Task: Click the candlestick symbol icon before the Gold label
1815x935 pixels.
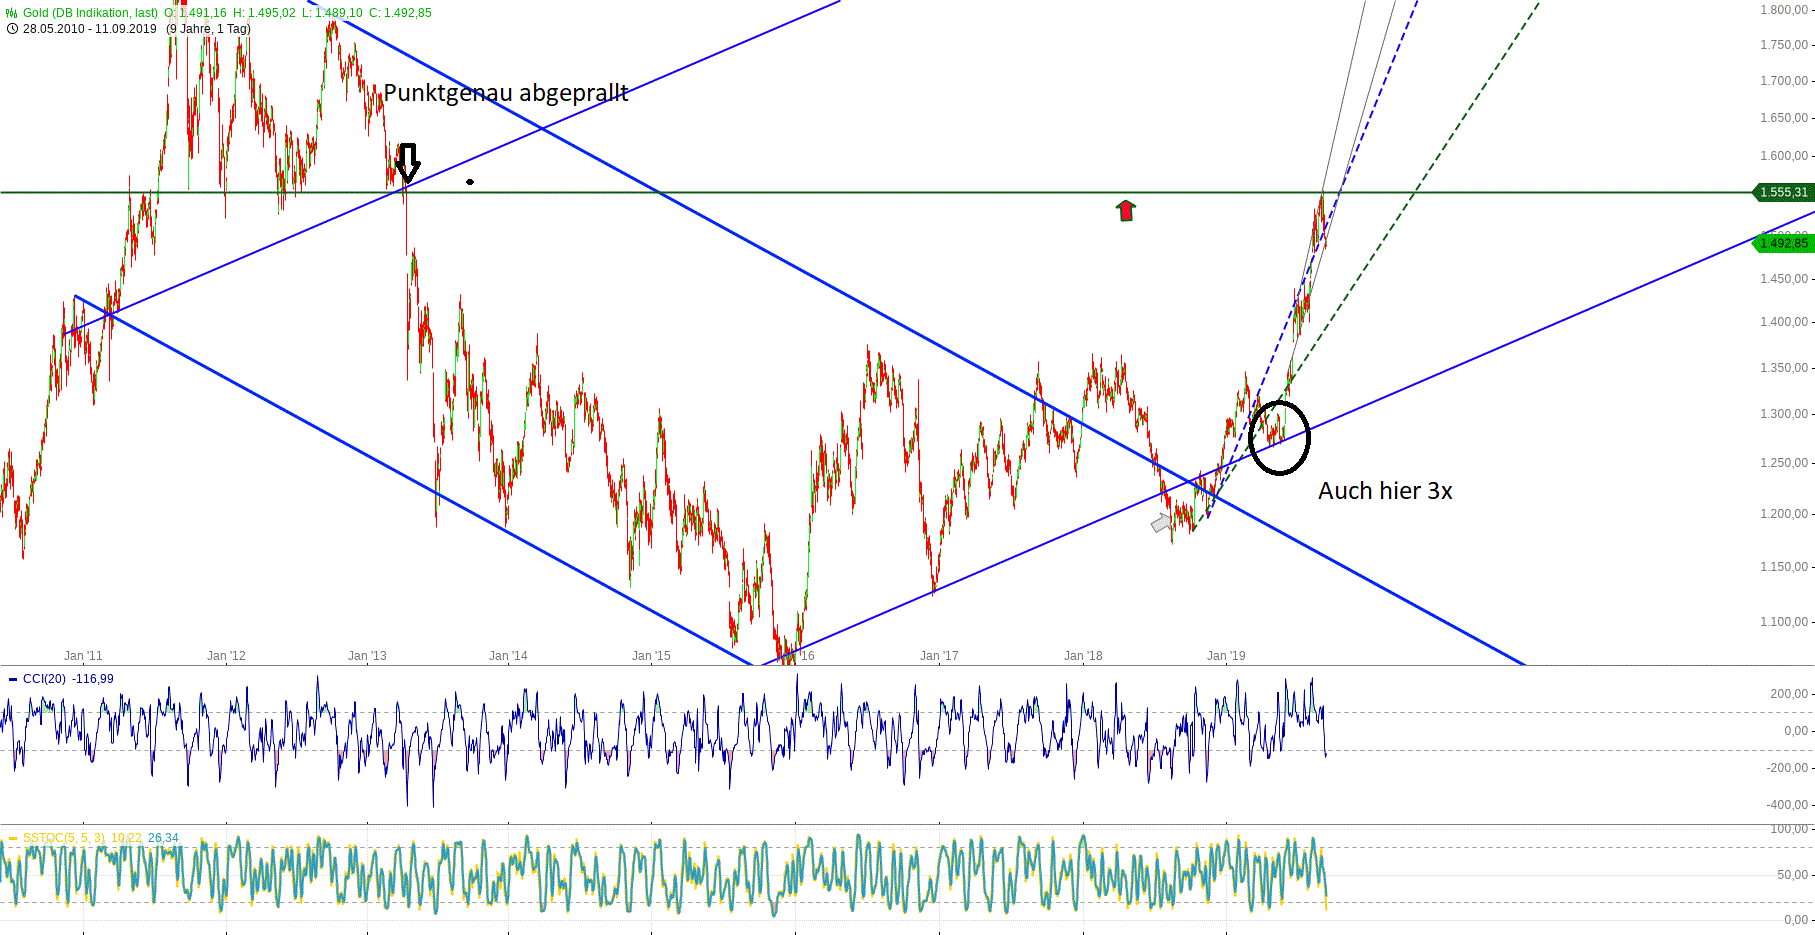Action: click(10, 11)
